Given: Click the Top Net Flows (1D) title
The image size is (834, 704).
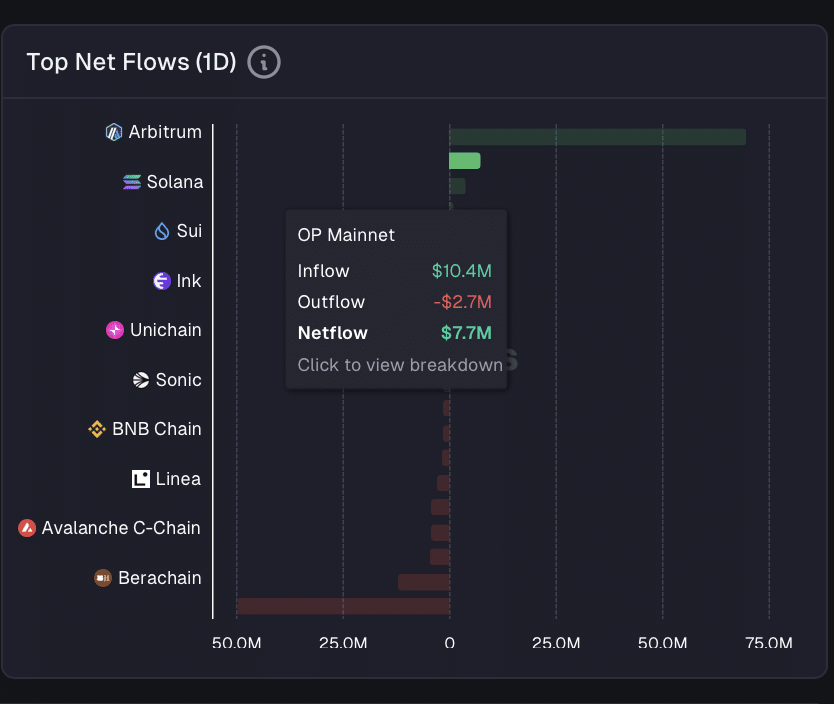Looking at the screenshot, I should click(131, 62).
